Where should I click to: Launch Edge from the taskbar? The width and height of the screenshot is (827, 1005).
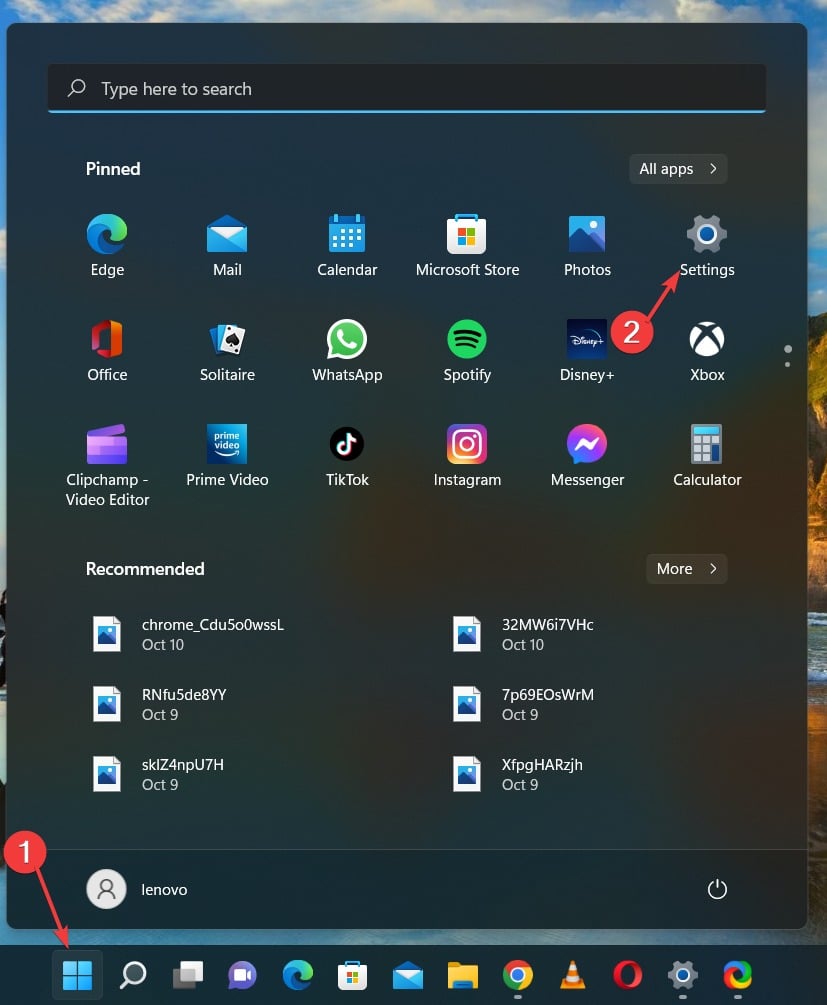click(x=297, y=975)
